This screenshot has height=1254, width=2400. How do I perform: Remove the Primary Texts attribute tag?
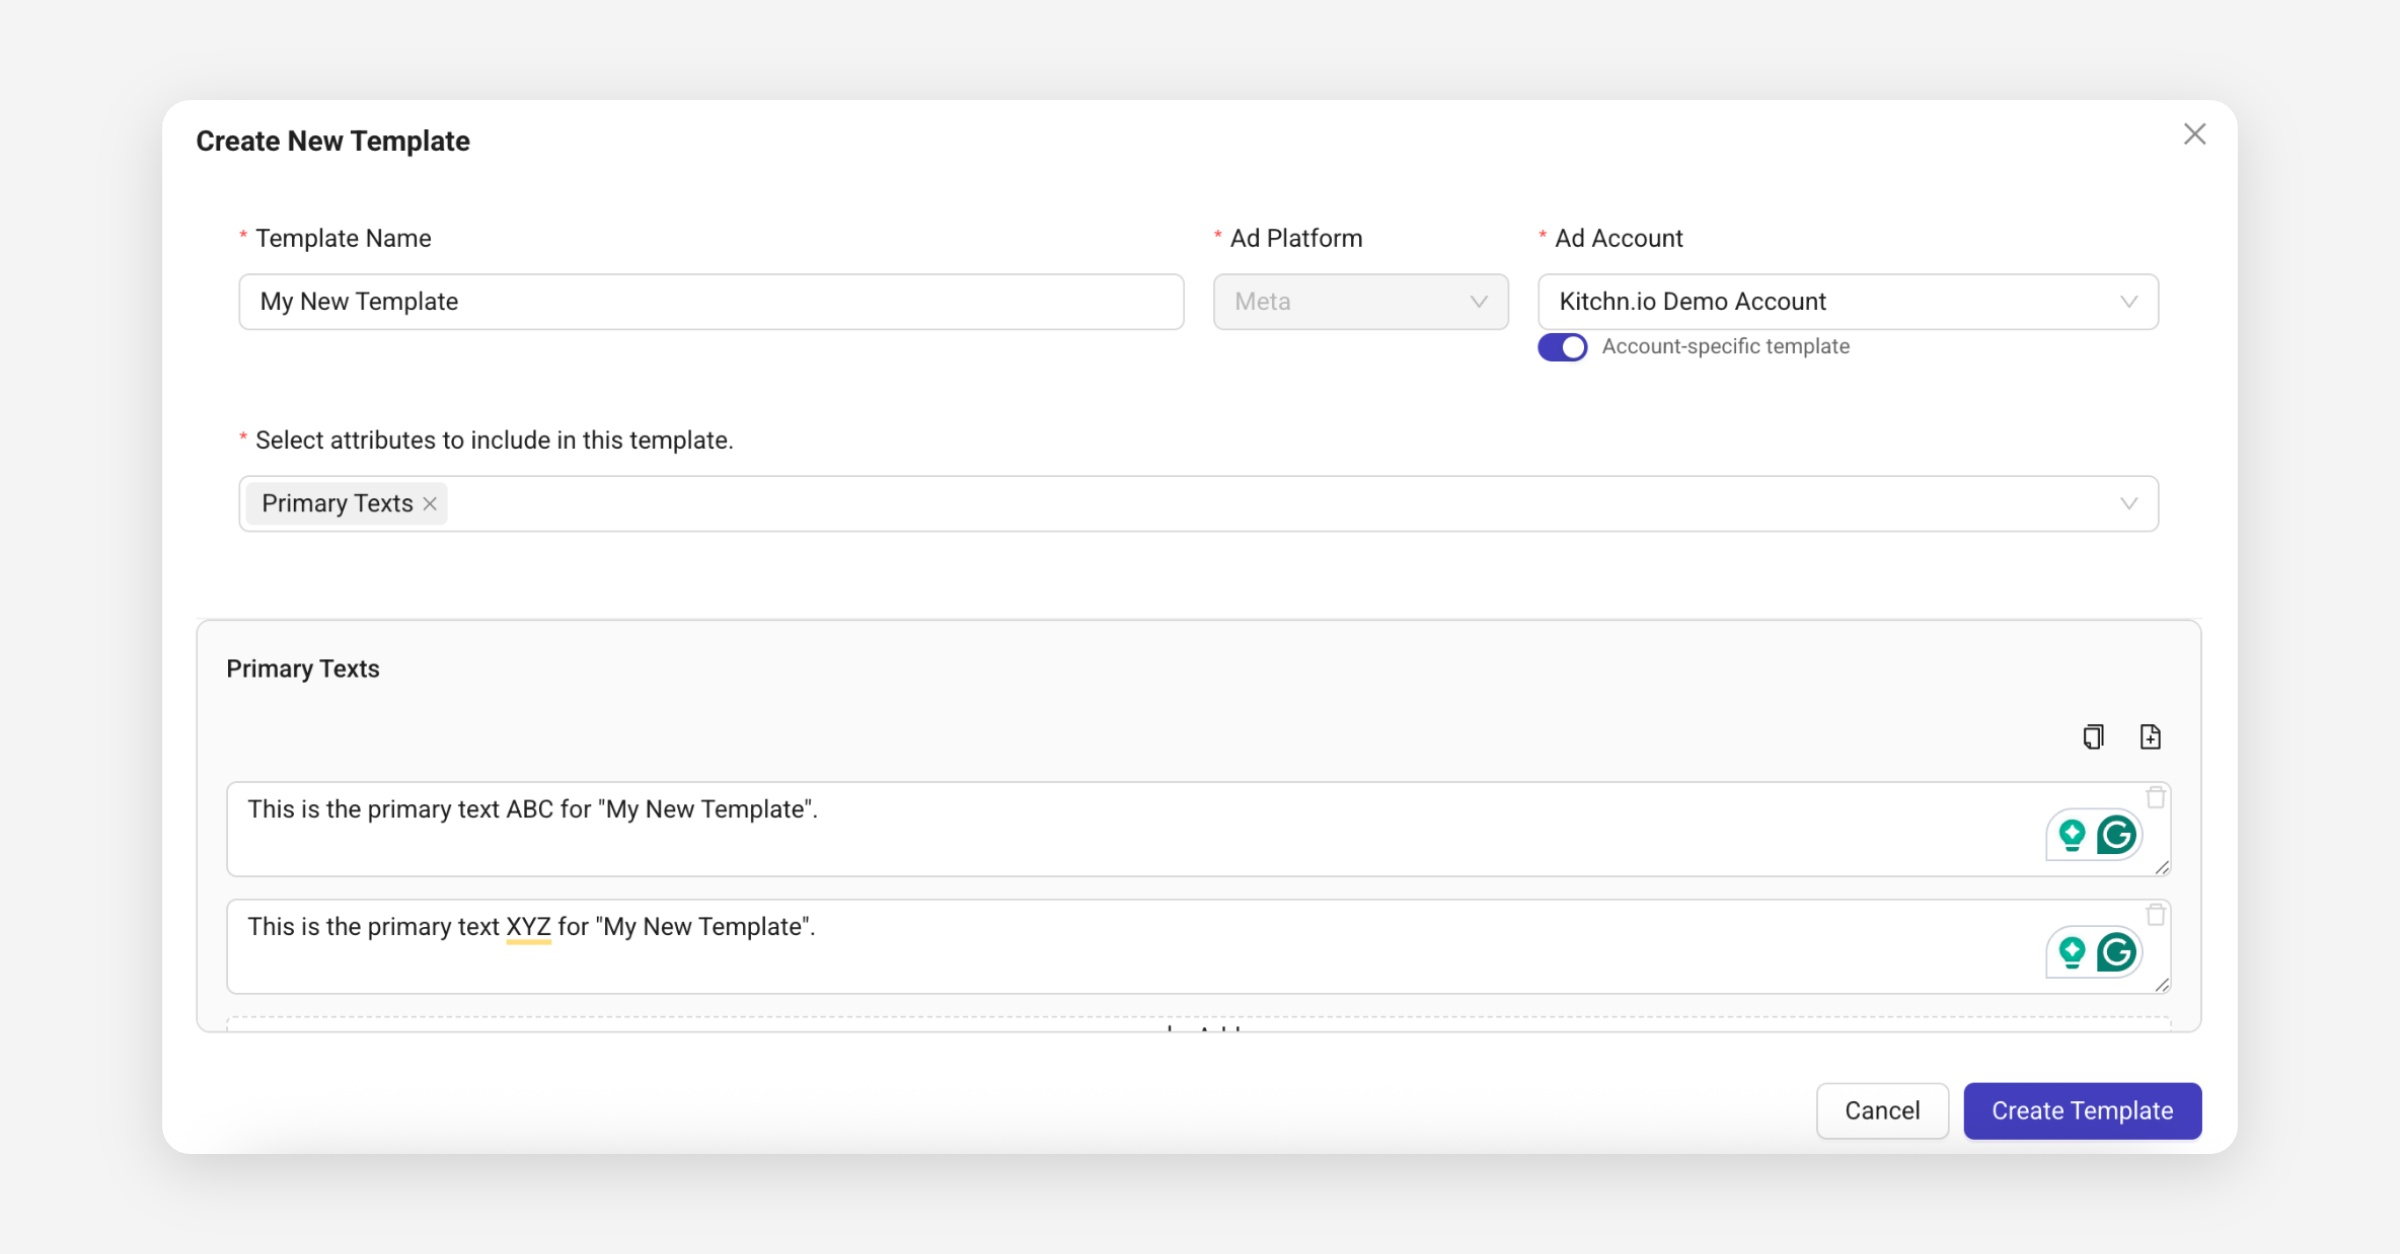pyautogui.click(x=430, y=504)
